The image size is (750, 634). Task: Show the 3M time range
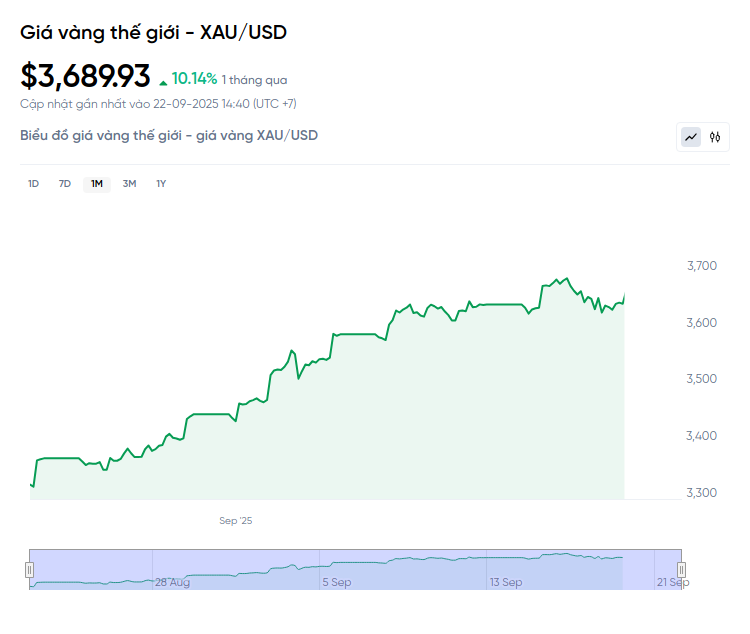pyautogui.click(x=129, y=184)
